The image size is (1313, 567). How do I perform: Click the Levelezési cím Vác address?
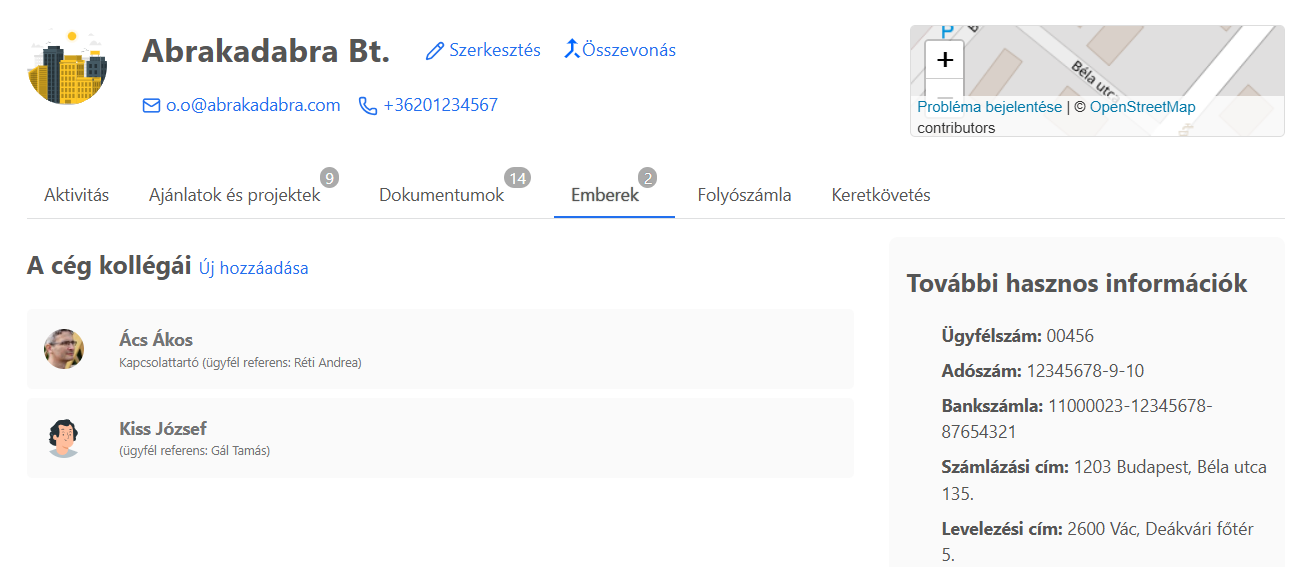pos(1098,541)
